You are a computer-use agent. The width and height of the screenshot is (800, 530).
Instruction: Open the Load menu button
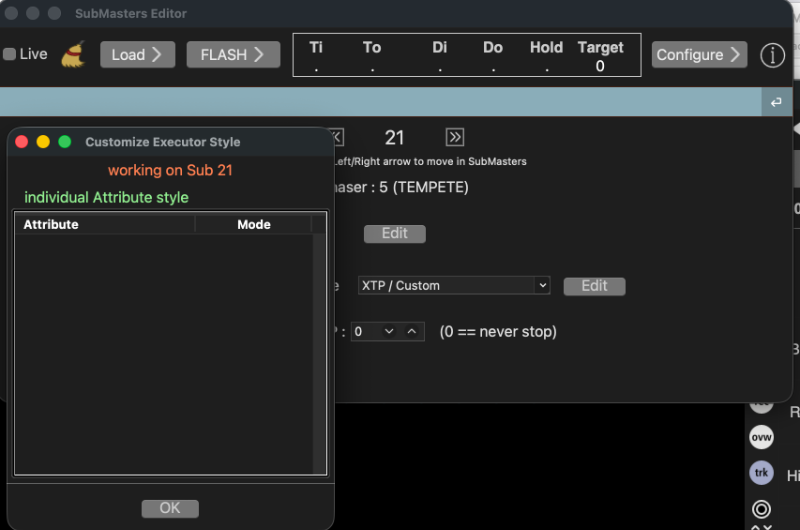pyautogui.click(x=137, y=55)
